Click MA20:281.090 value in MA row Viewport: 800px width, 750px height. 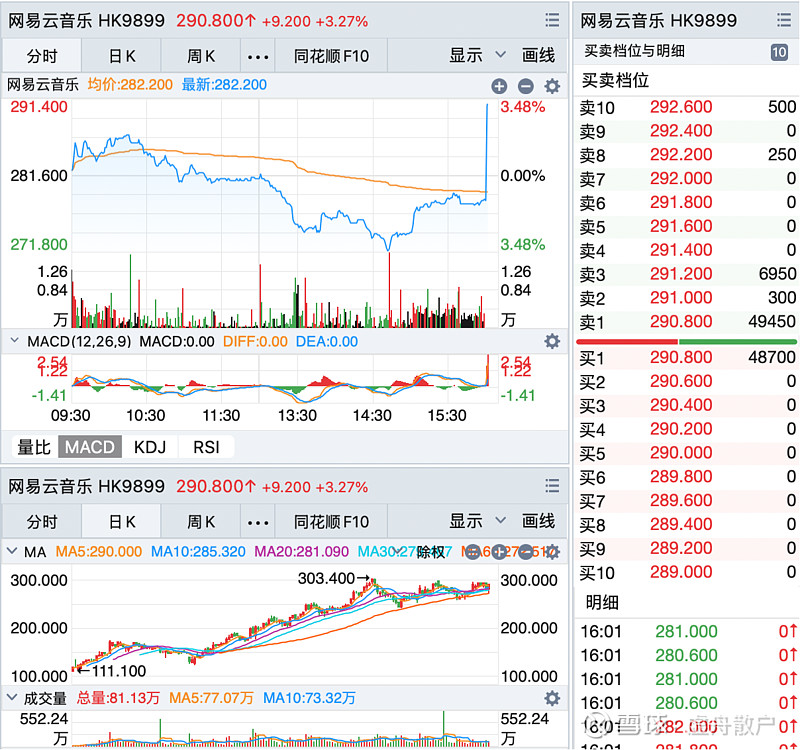pos(302,552)
